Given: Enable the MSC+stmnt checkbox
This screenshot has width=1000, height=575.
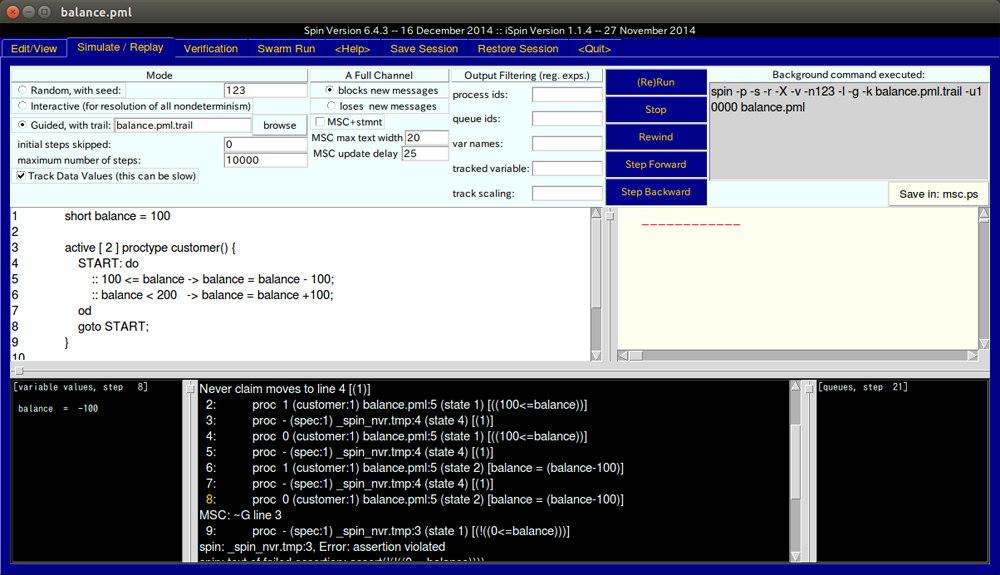Looking at the screenshot, I should coord(320,122).
